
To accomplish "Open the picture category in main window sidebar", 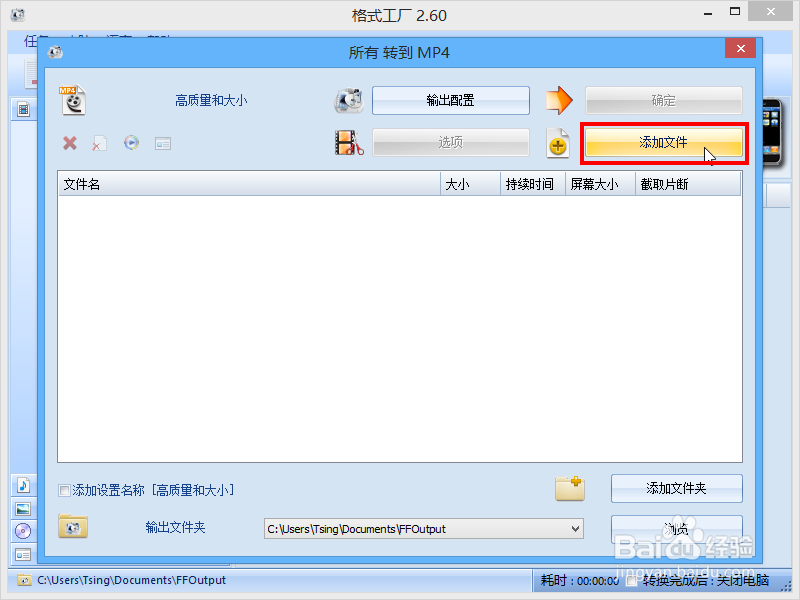I will click(x=23, y=509).
